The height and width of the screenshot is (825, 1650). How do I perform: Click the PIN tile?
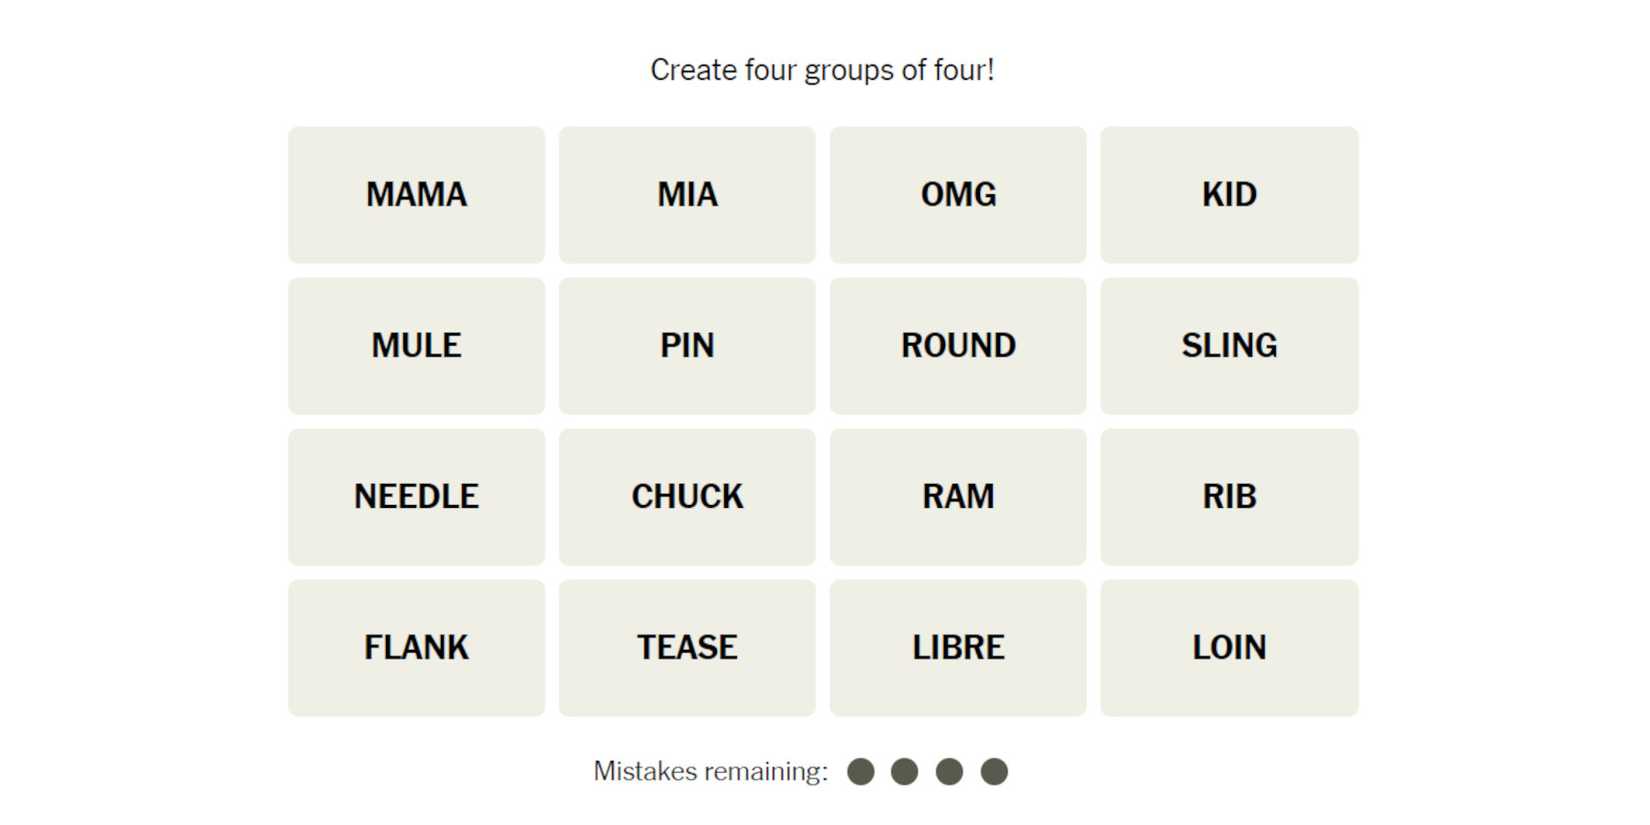click(687, 346)
